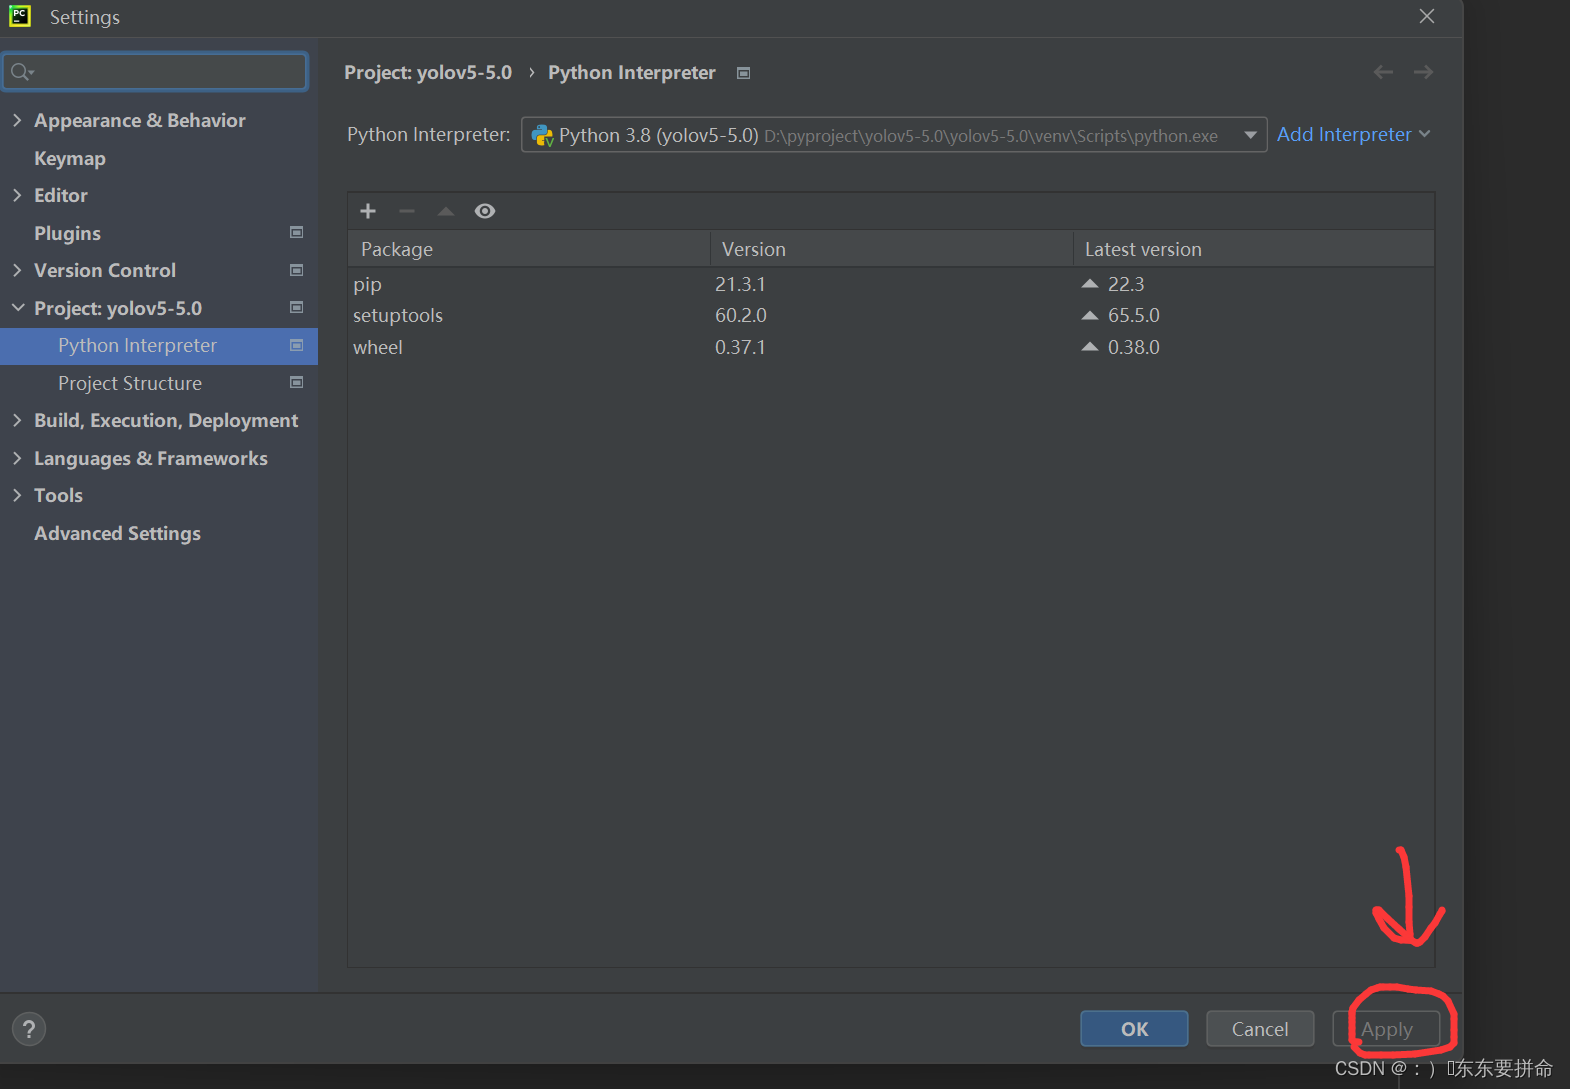1570x1089 pixels.
Task: Collapse the Project: yolov5-5.0 section
Action: pos(17,308)
